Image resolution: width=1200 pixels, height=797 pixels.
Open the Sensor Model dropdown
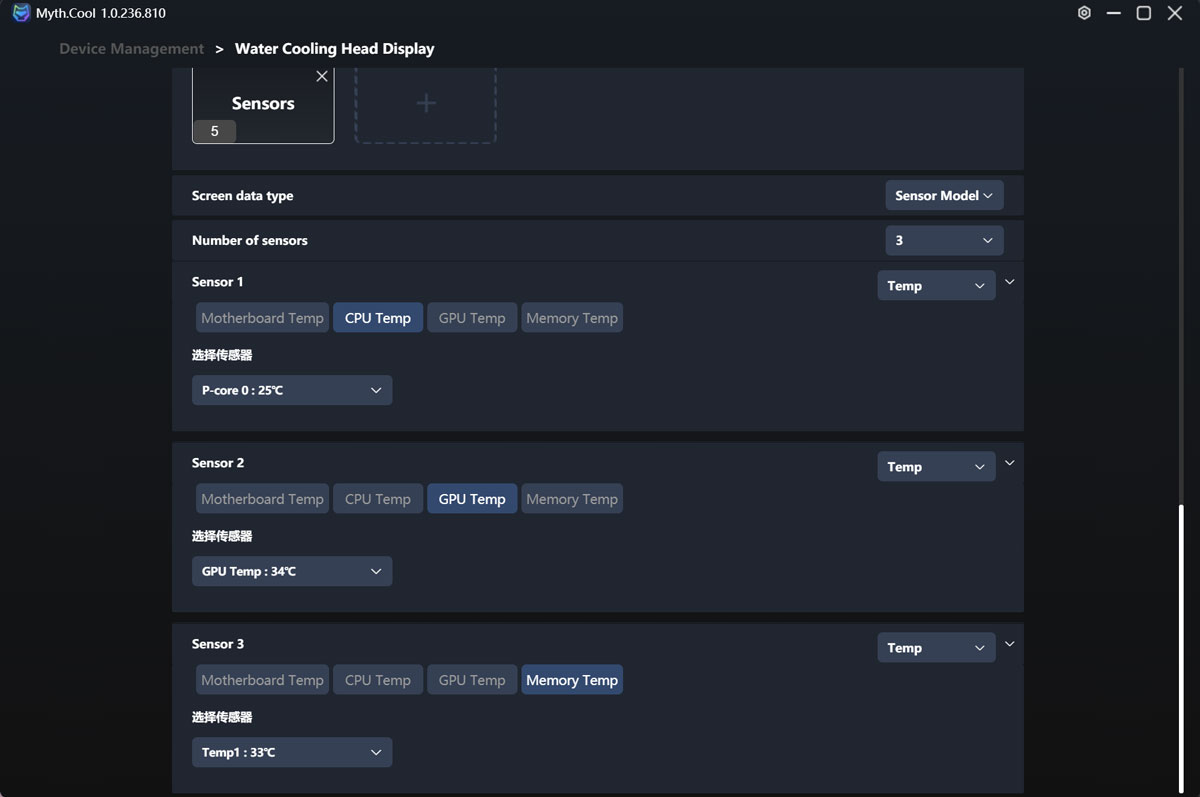(x=943, y=196)
